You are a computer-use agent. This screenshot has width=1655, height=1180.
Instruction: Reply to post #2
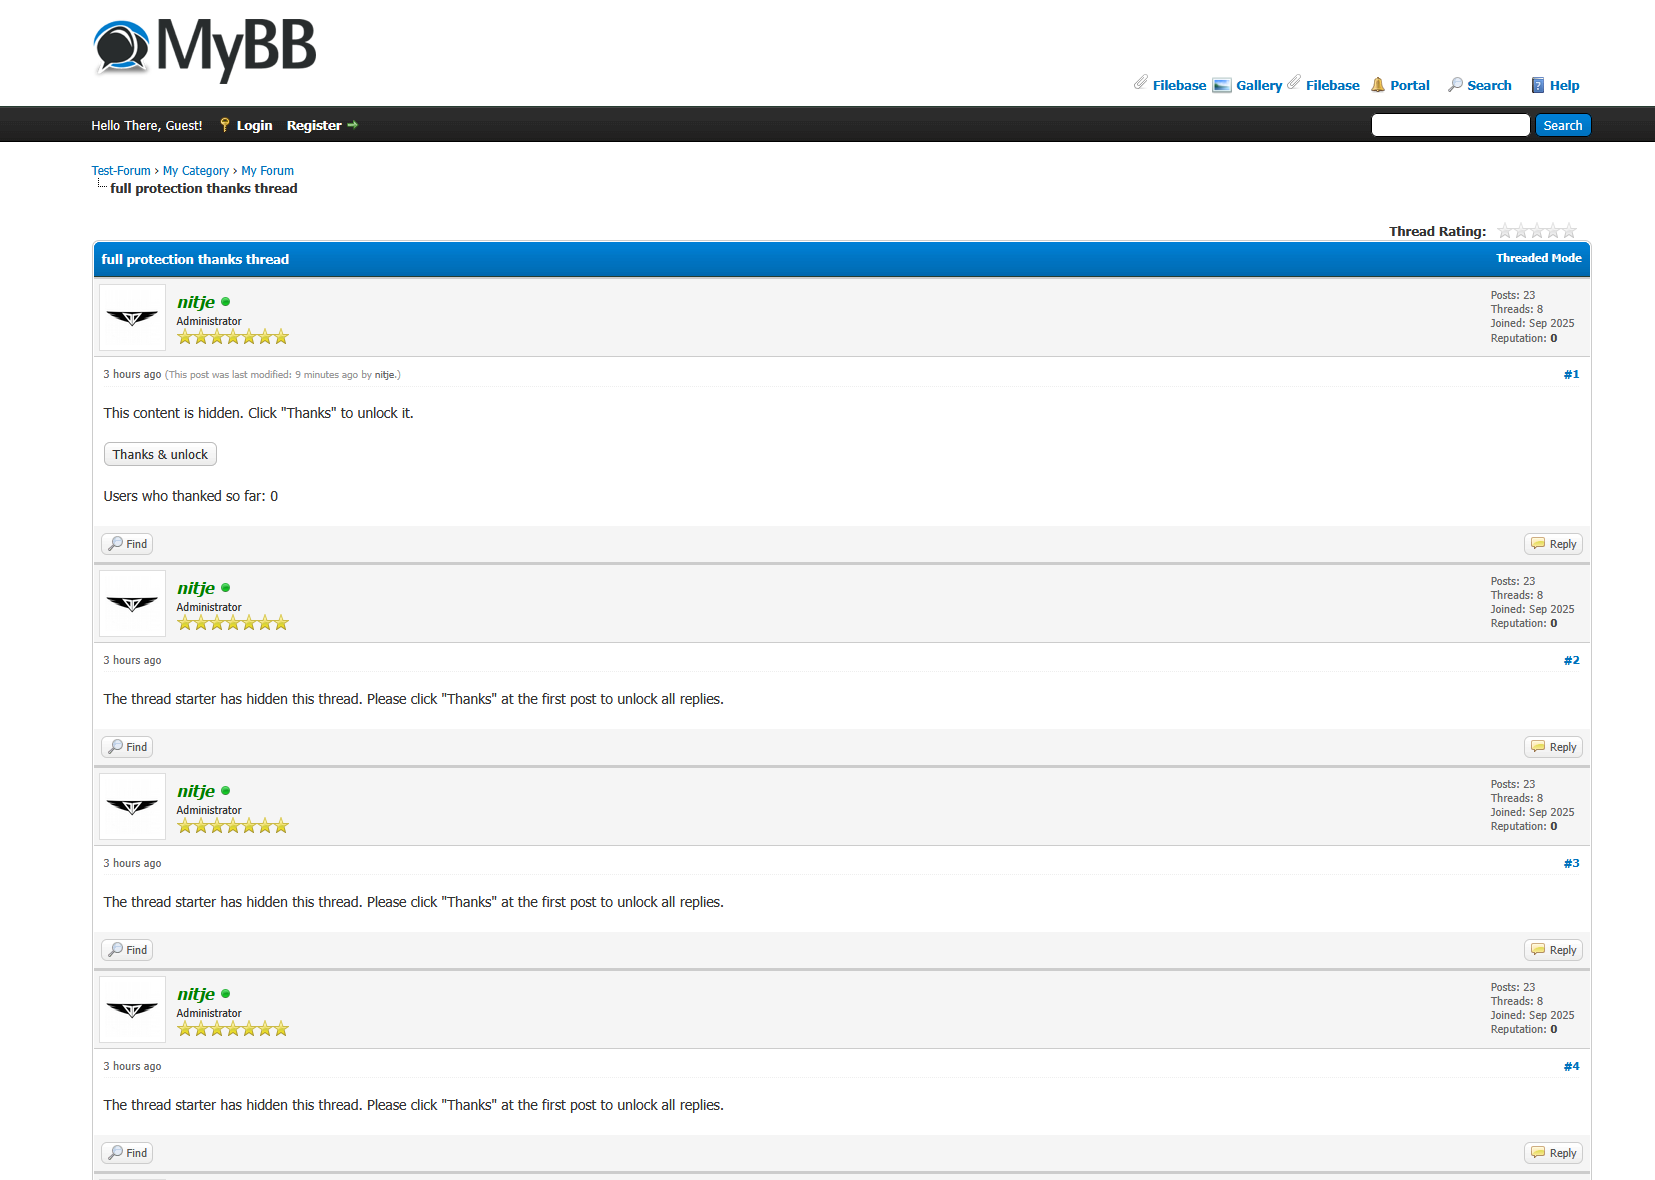pyautogui.click(x=1553, y=747)
